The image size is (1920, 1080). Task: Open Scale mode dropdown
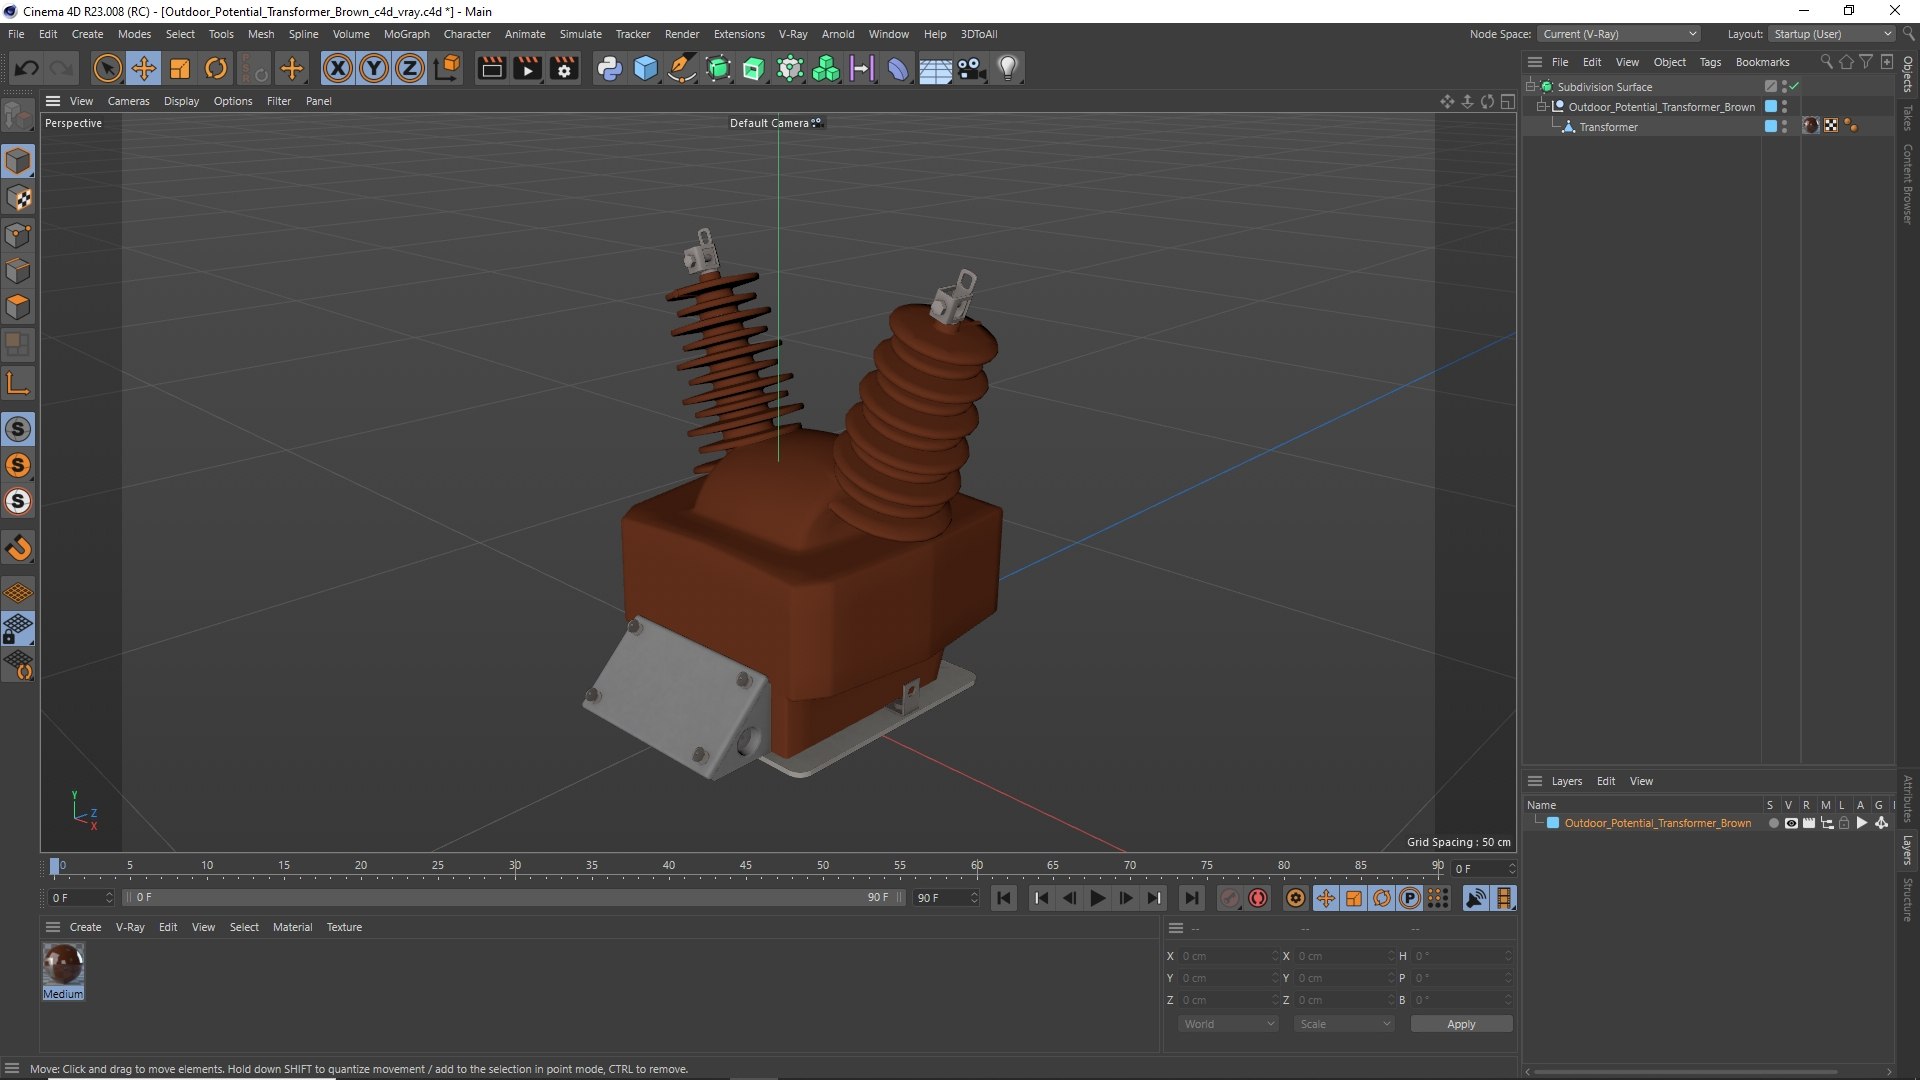click(x=1344, y=1024)
